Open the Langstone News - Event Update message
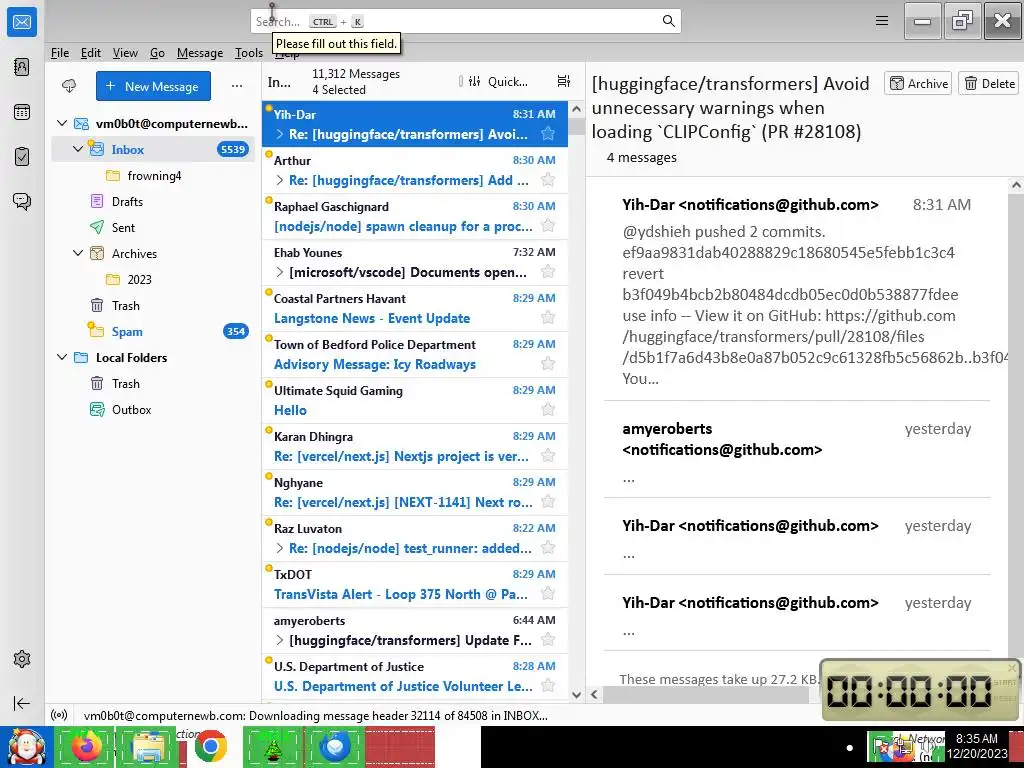Image resolution: width=1024 pixels, height=768 pixels. pos(415,308)
